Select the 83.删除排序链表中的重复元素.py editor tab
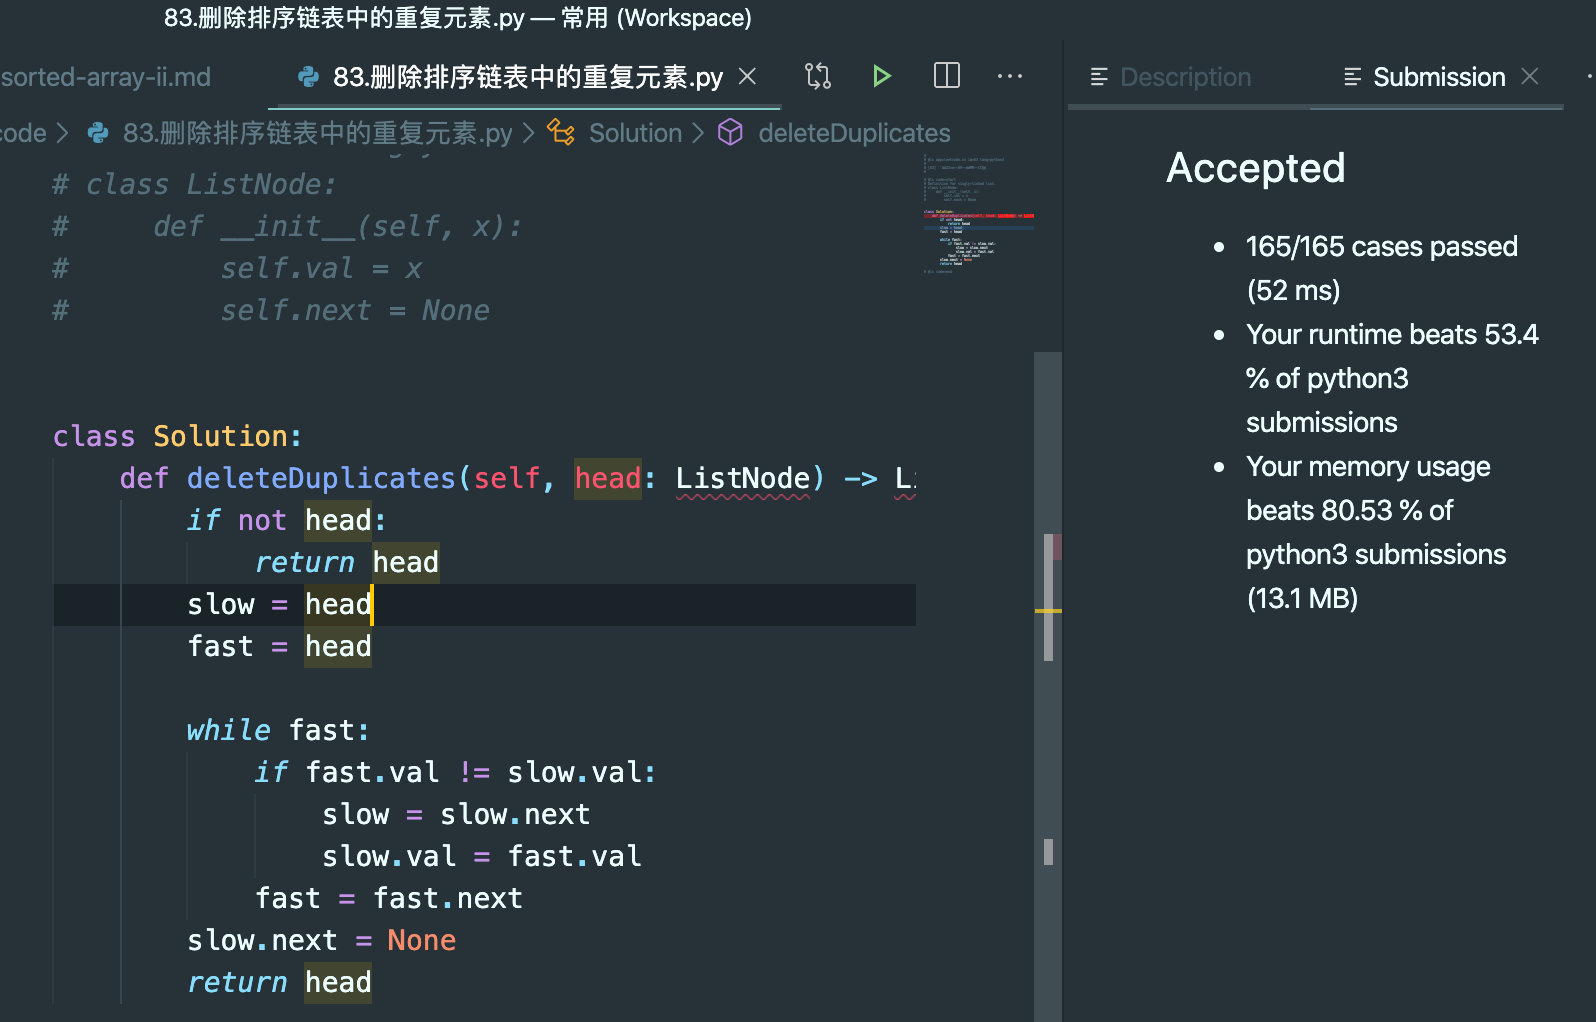 (527, 77)
